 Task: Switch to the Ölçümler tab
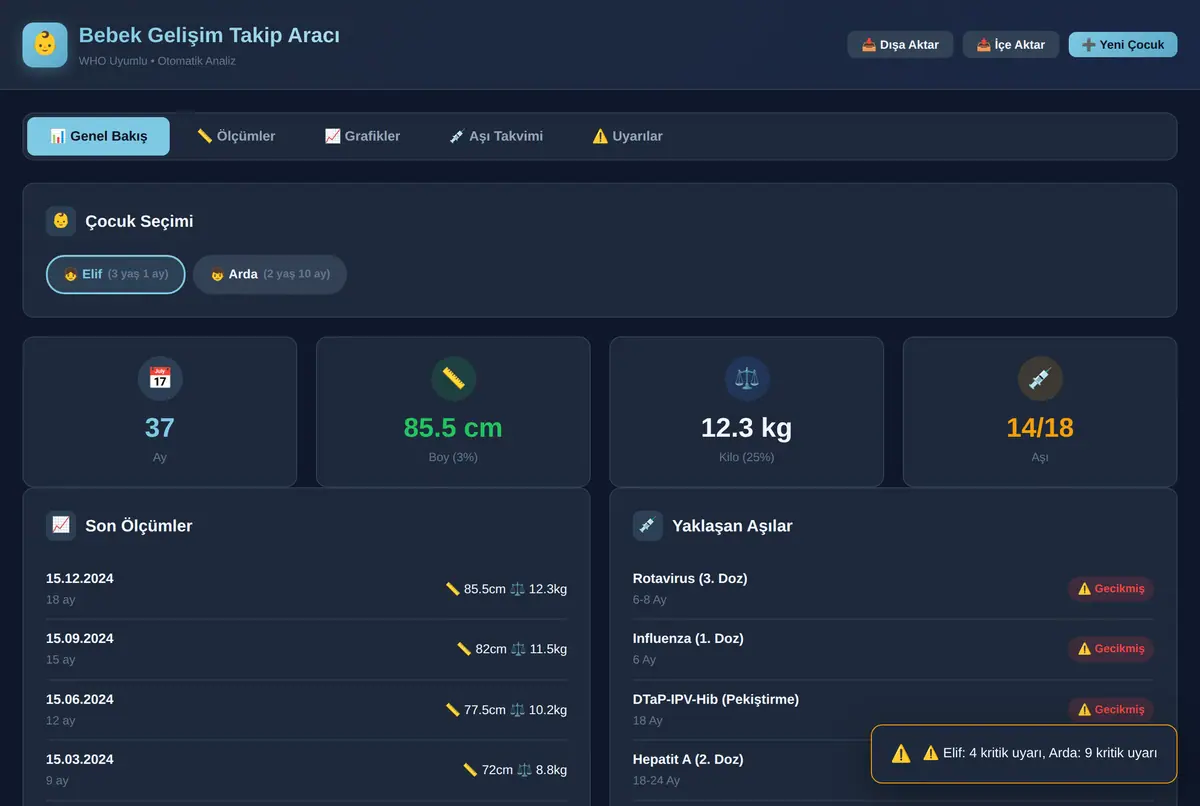(236, 136)
